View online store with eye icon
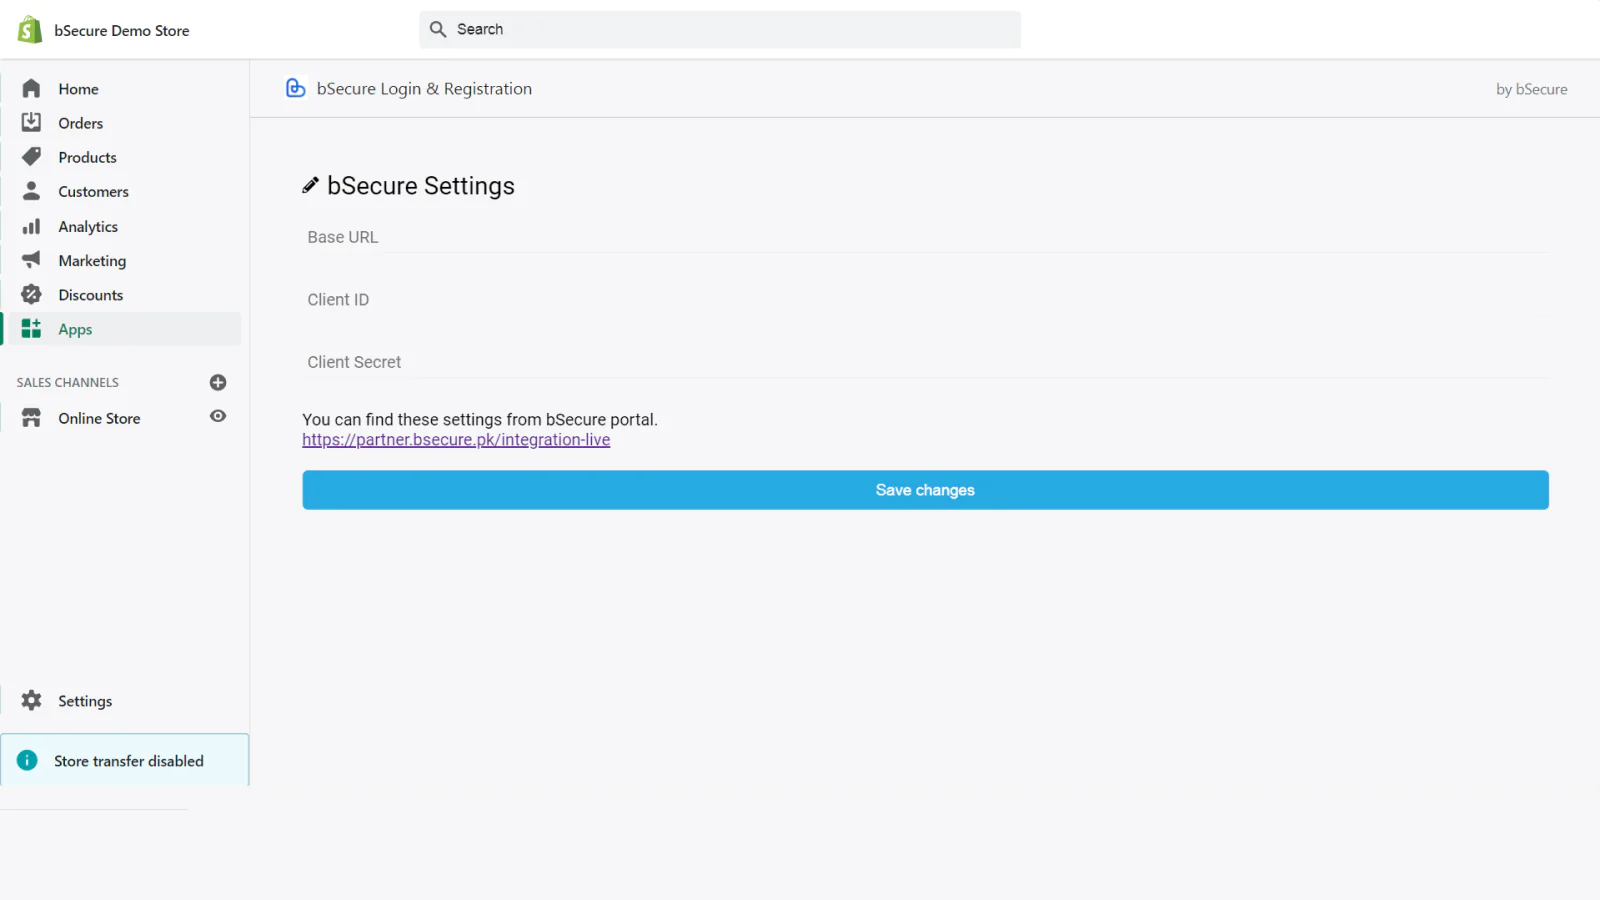Viewport: 1600px width, 900px height. 218,416
